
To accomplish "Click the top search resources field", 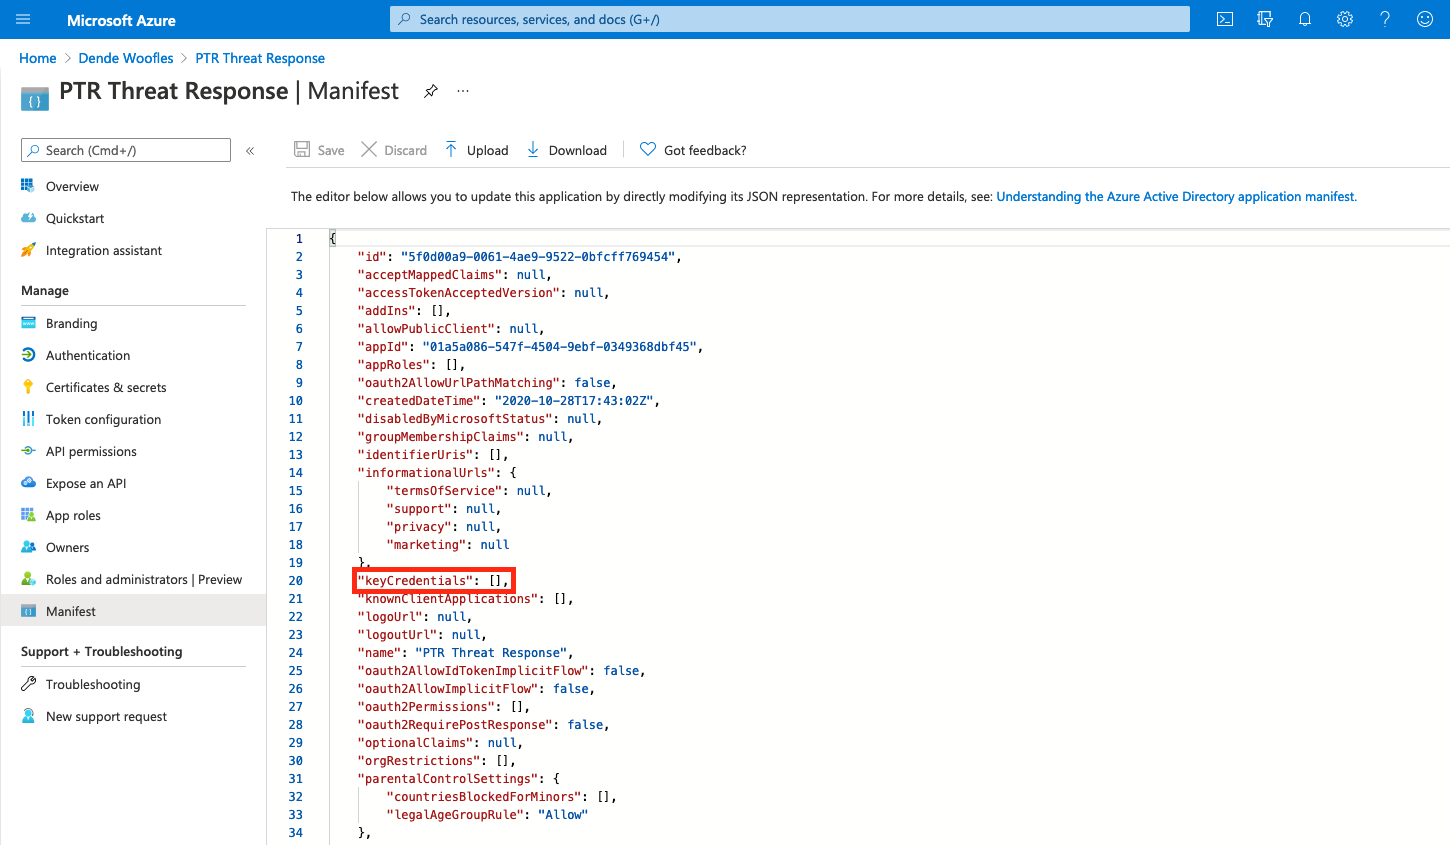I will 790,19.
